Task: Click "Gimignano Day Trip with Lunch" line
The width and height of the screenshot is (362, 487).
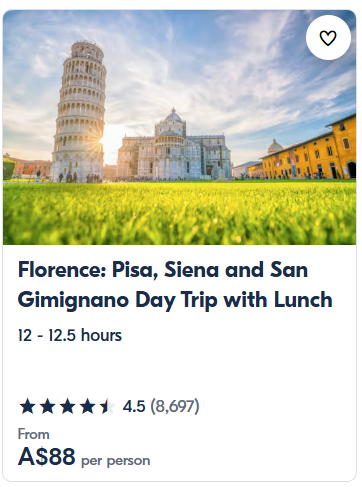Action: click(x=175, y=300)
